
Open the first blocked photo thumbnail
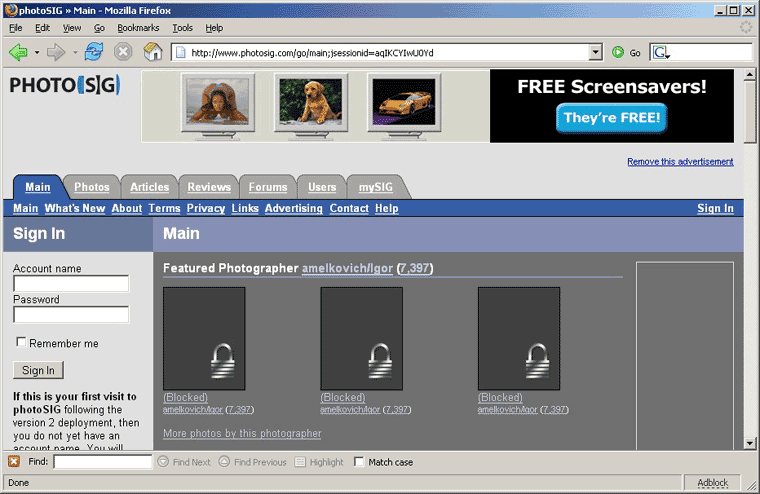coord(204,338)
